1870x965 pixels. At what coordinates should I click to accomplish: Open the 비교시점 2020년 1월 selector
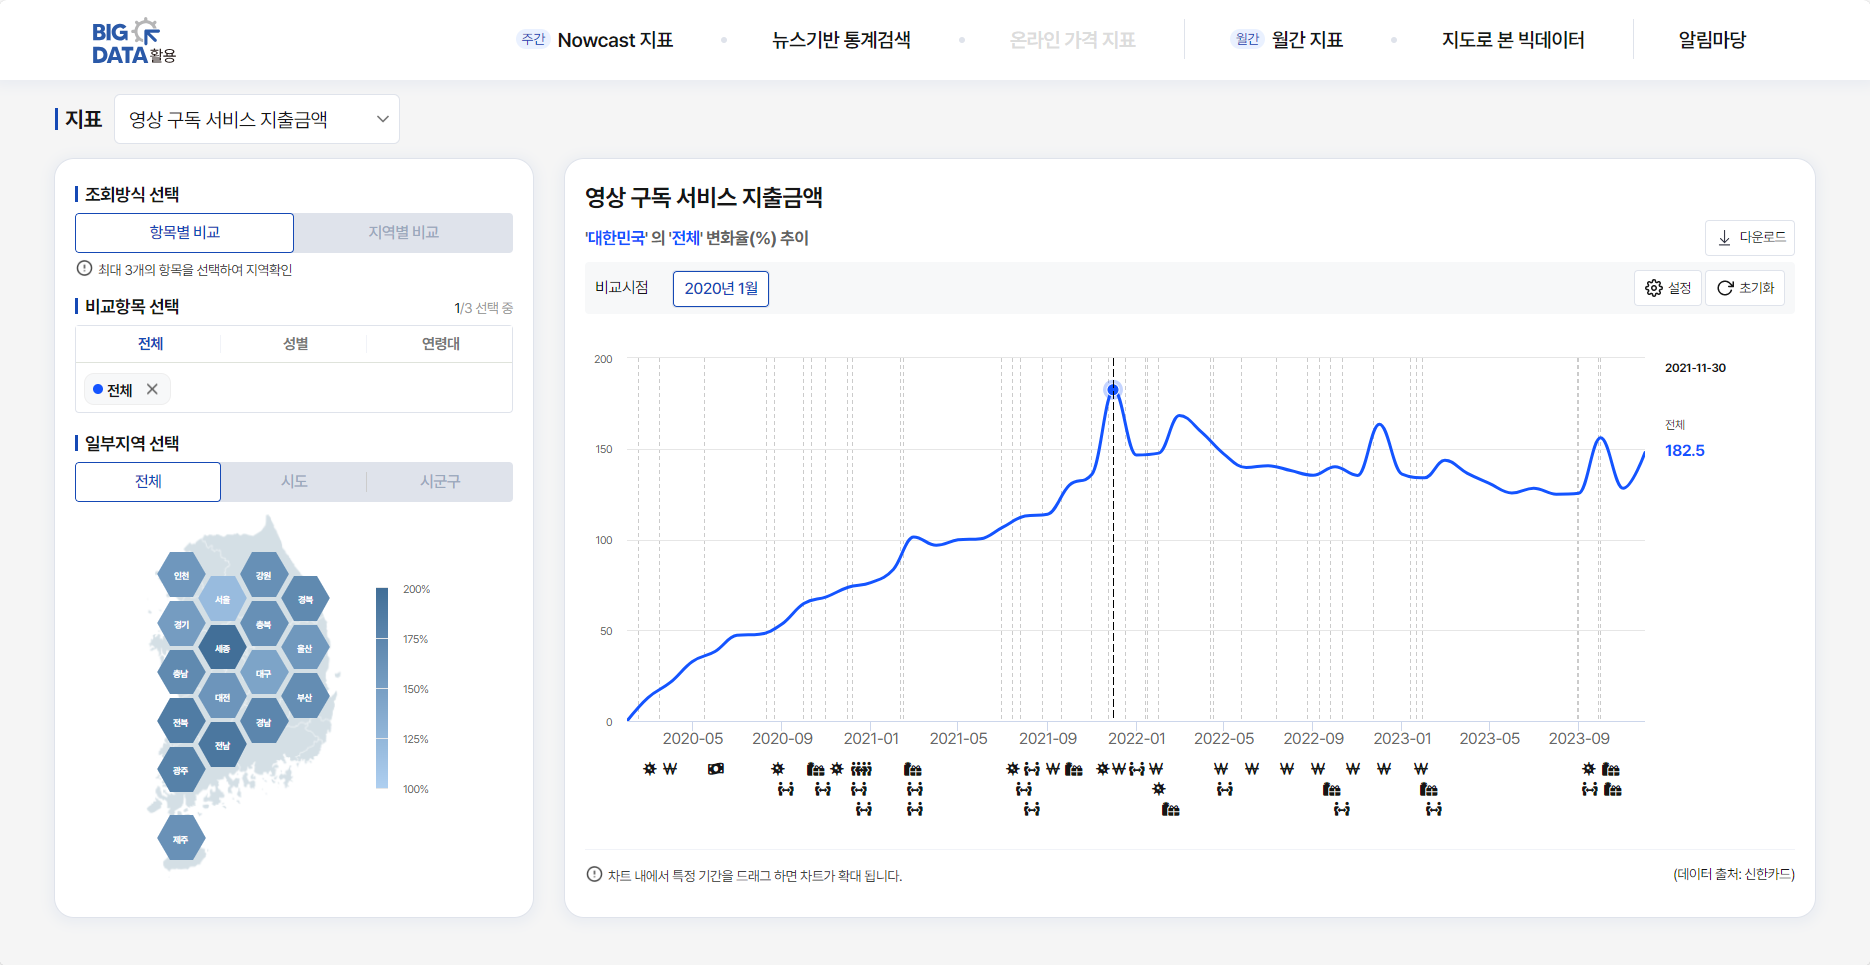tap(720, 288)
